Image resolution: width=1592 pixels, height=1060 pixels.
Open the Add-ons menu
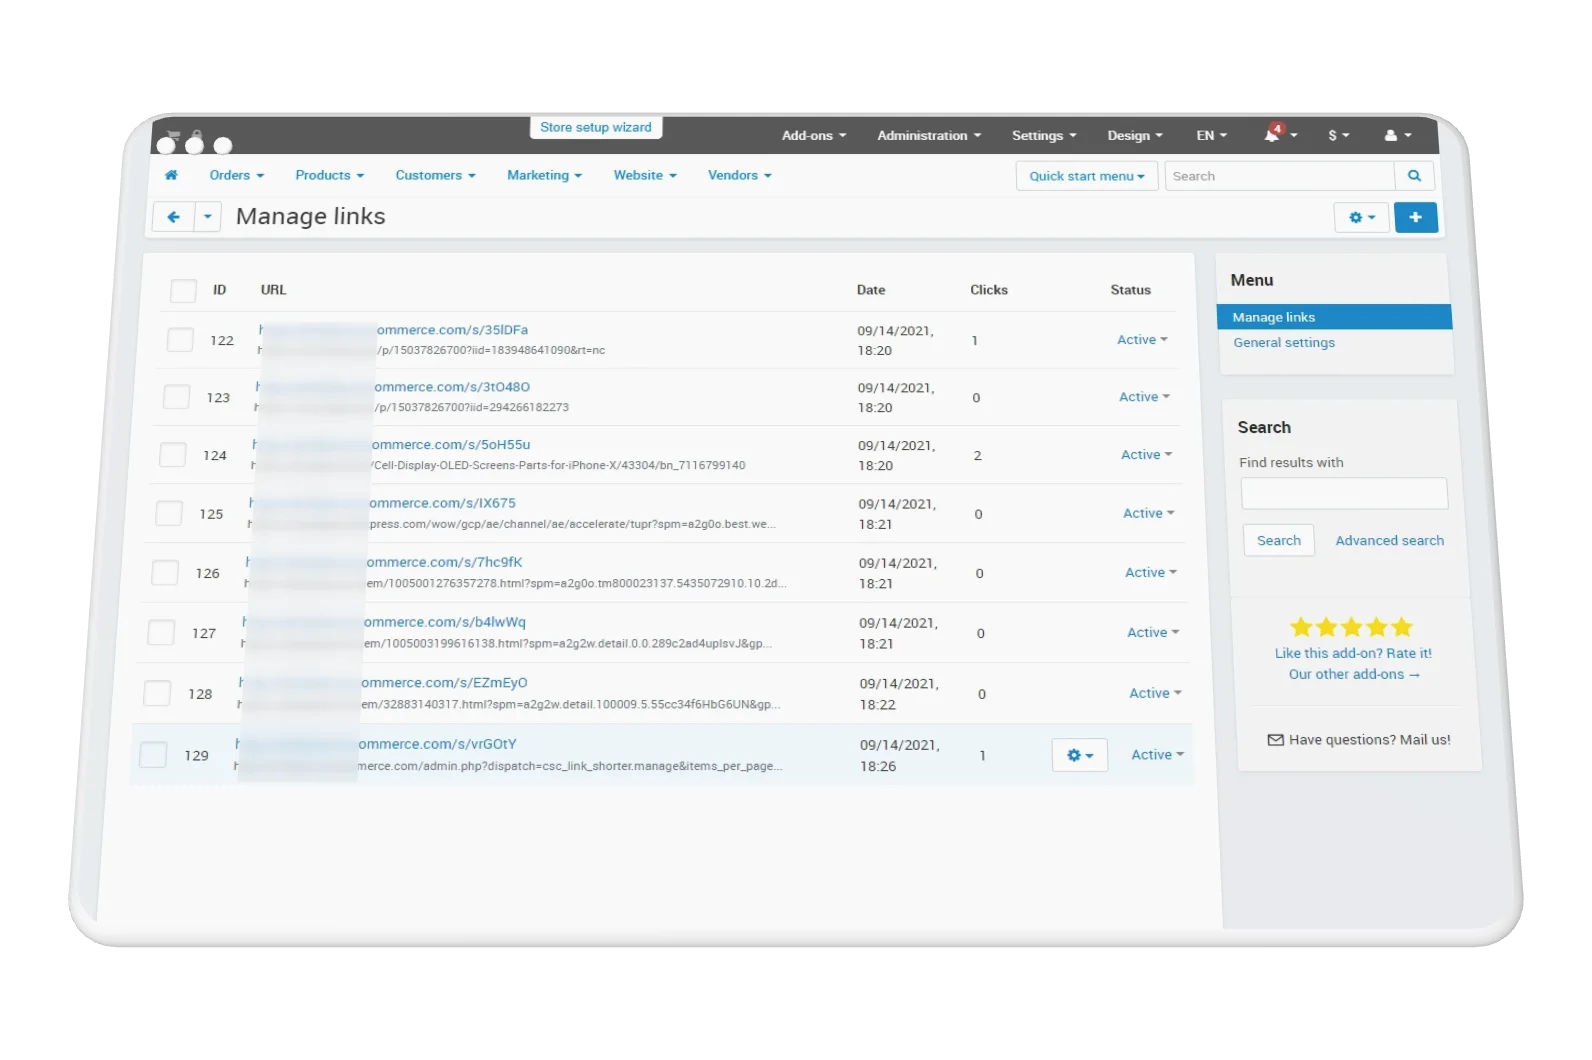pos(813,135)
